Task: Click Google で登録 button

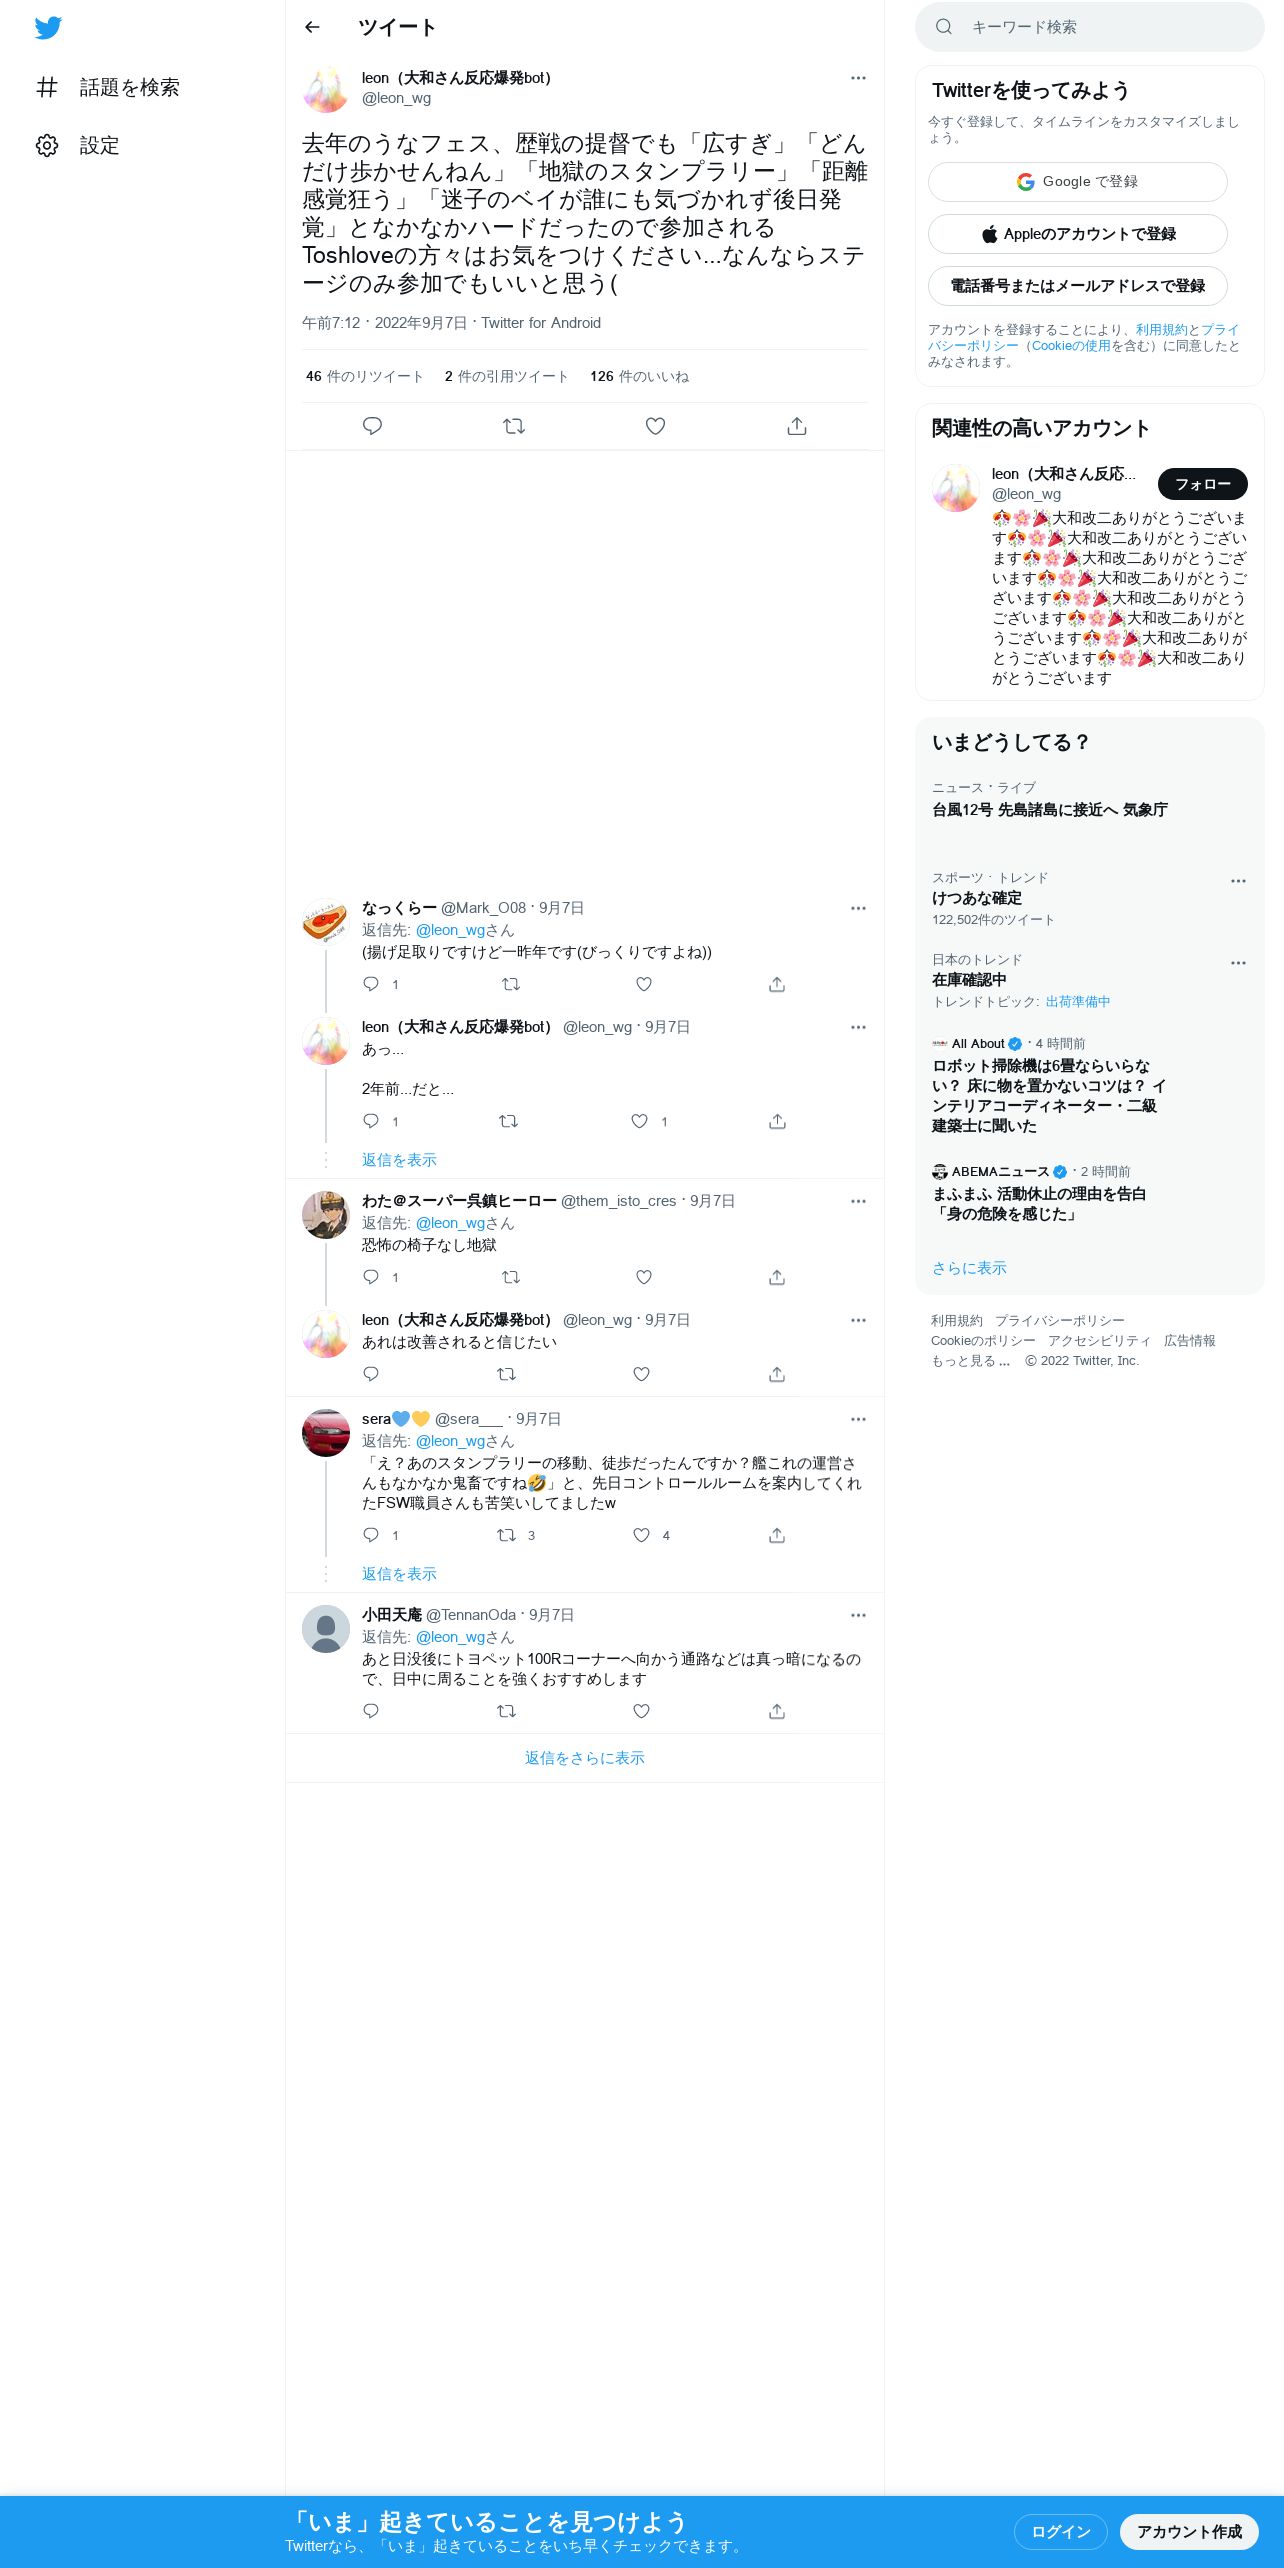Action: pos(1078,182)
